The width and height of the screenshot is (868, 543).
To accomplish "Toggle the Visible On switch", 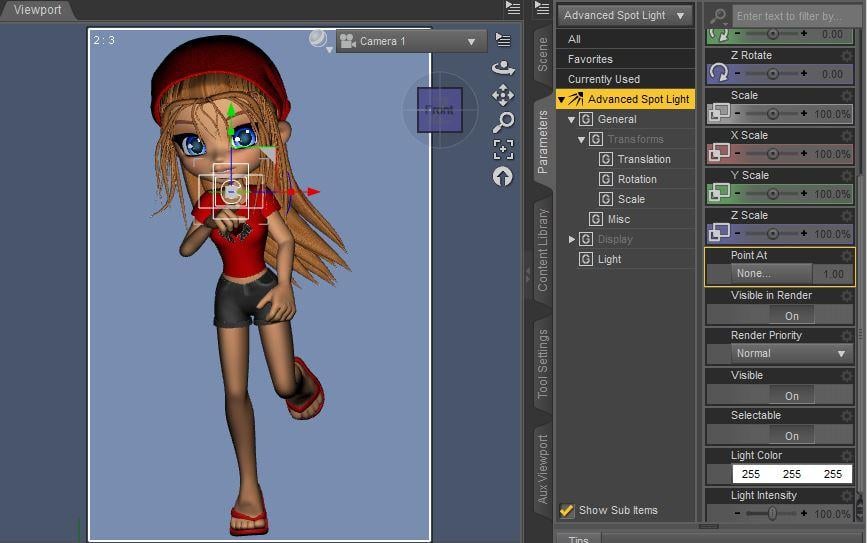I will point(792,396).
